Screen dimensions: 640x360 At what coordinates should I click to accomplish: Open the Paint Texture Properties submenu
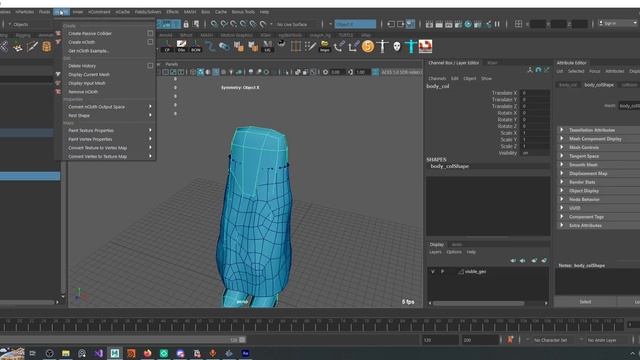tap(109, 131)
